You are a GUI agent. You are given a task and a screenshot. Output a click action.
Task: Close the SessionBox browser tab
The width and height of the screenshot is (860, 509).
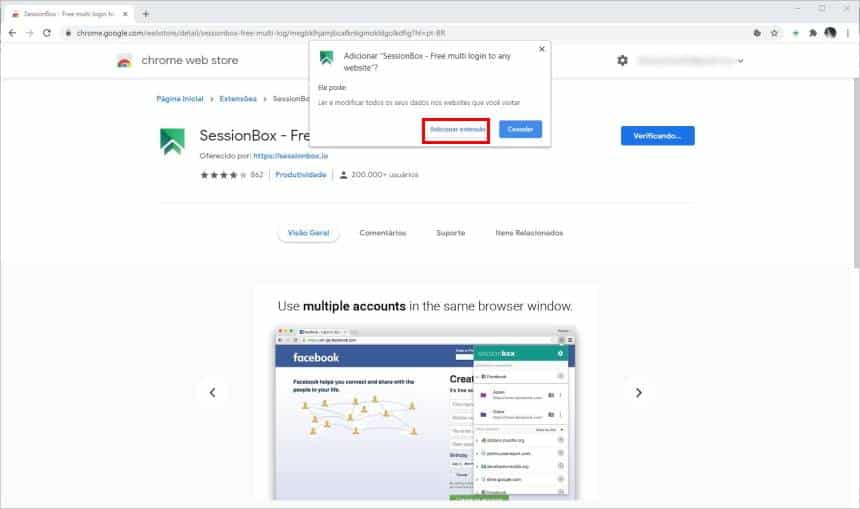pyautogui.click(x=126, y=14)
